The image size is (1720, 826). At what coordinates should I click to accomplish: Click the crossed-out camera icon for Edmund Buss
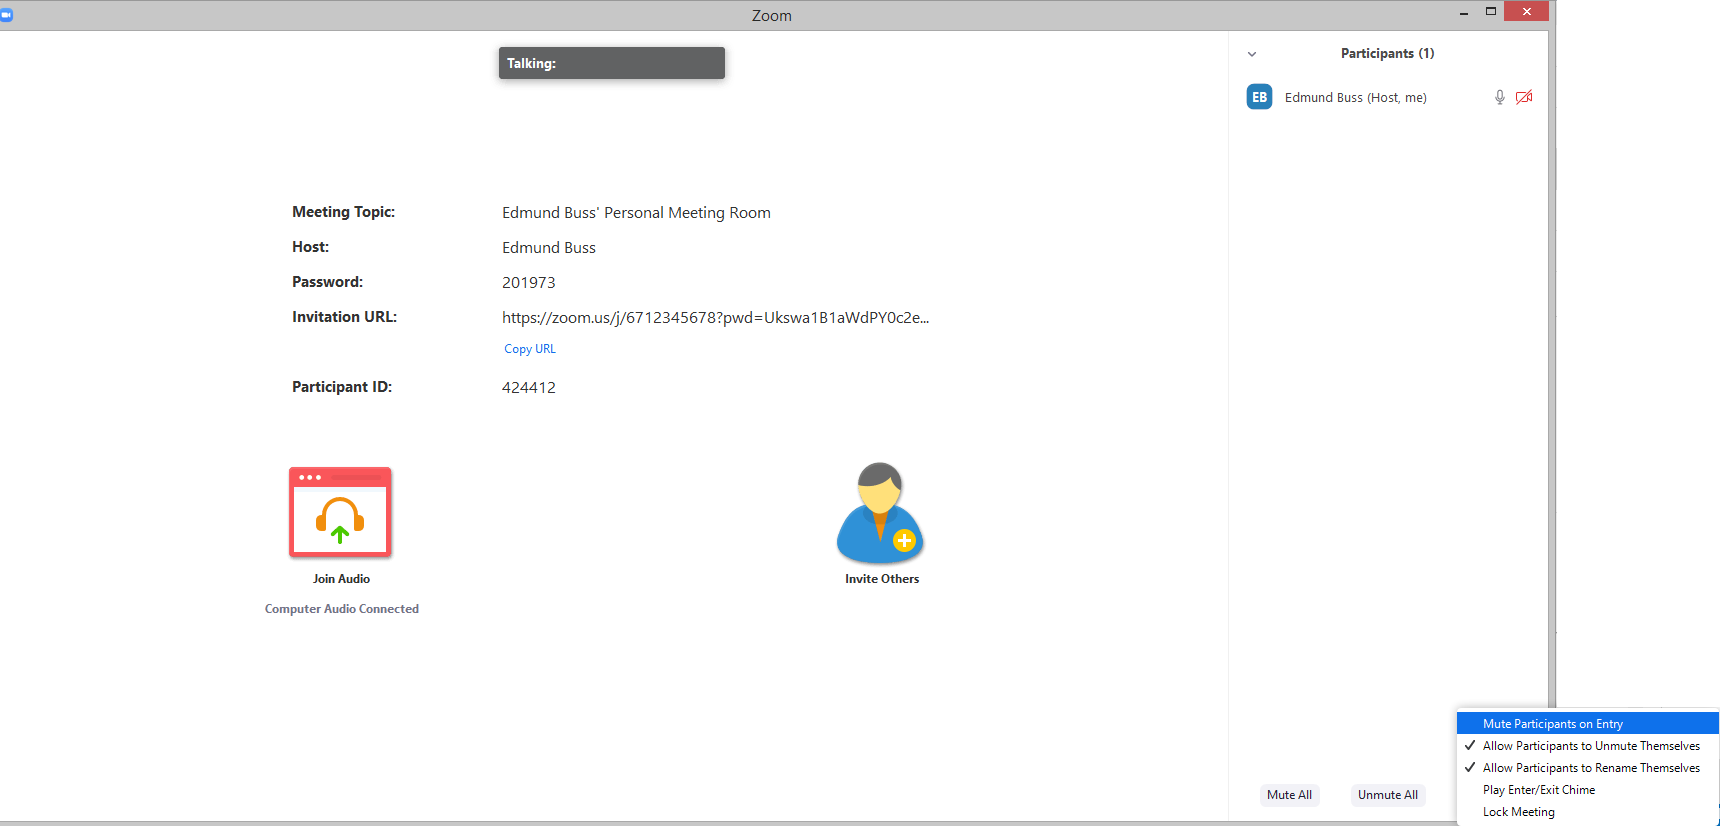coord(1524,97)
